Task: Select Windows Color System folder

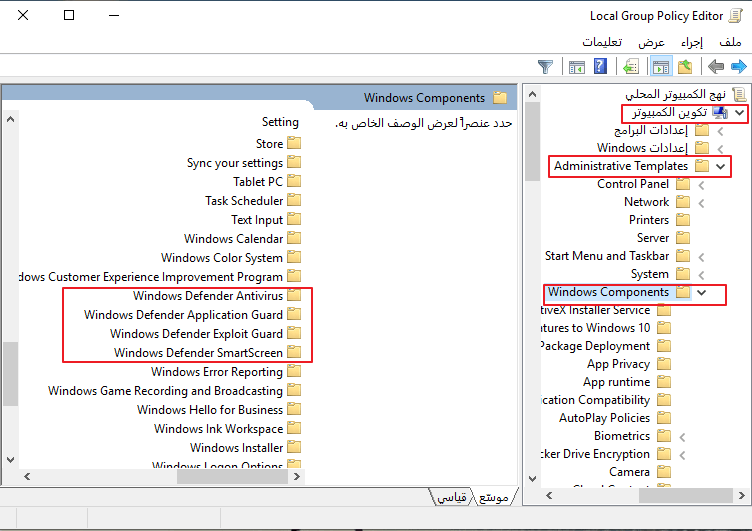Action: pos(231,258)
